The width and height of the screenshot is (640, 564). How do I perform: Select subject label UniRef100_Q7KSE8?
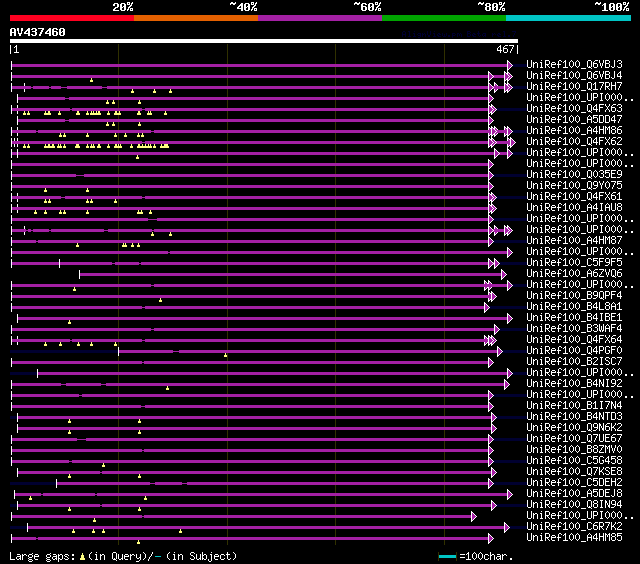(x=574, y=472)
